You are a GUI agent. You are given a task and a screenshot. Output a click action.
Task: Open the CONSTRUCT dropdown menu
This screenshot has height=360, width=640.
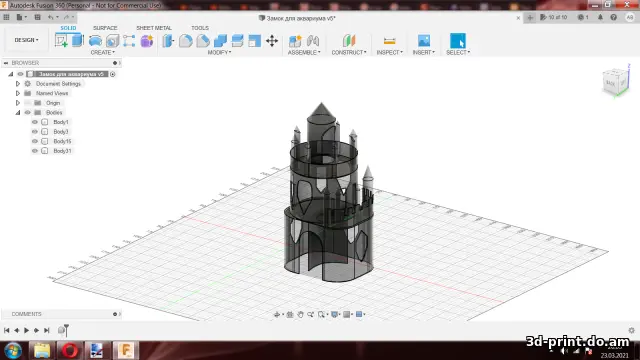pos(349,53)
